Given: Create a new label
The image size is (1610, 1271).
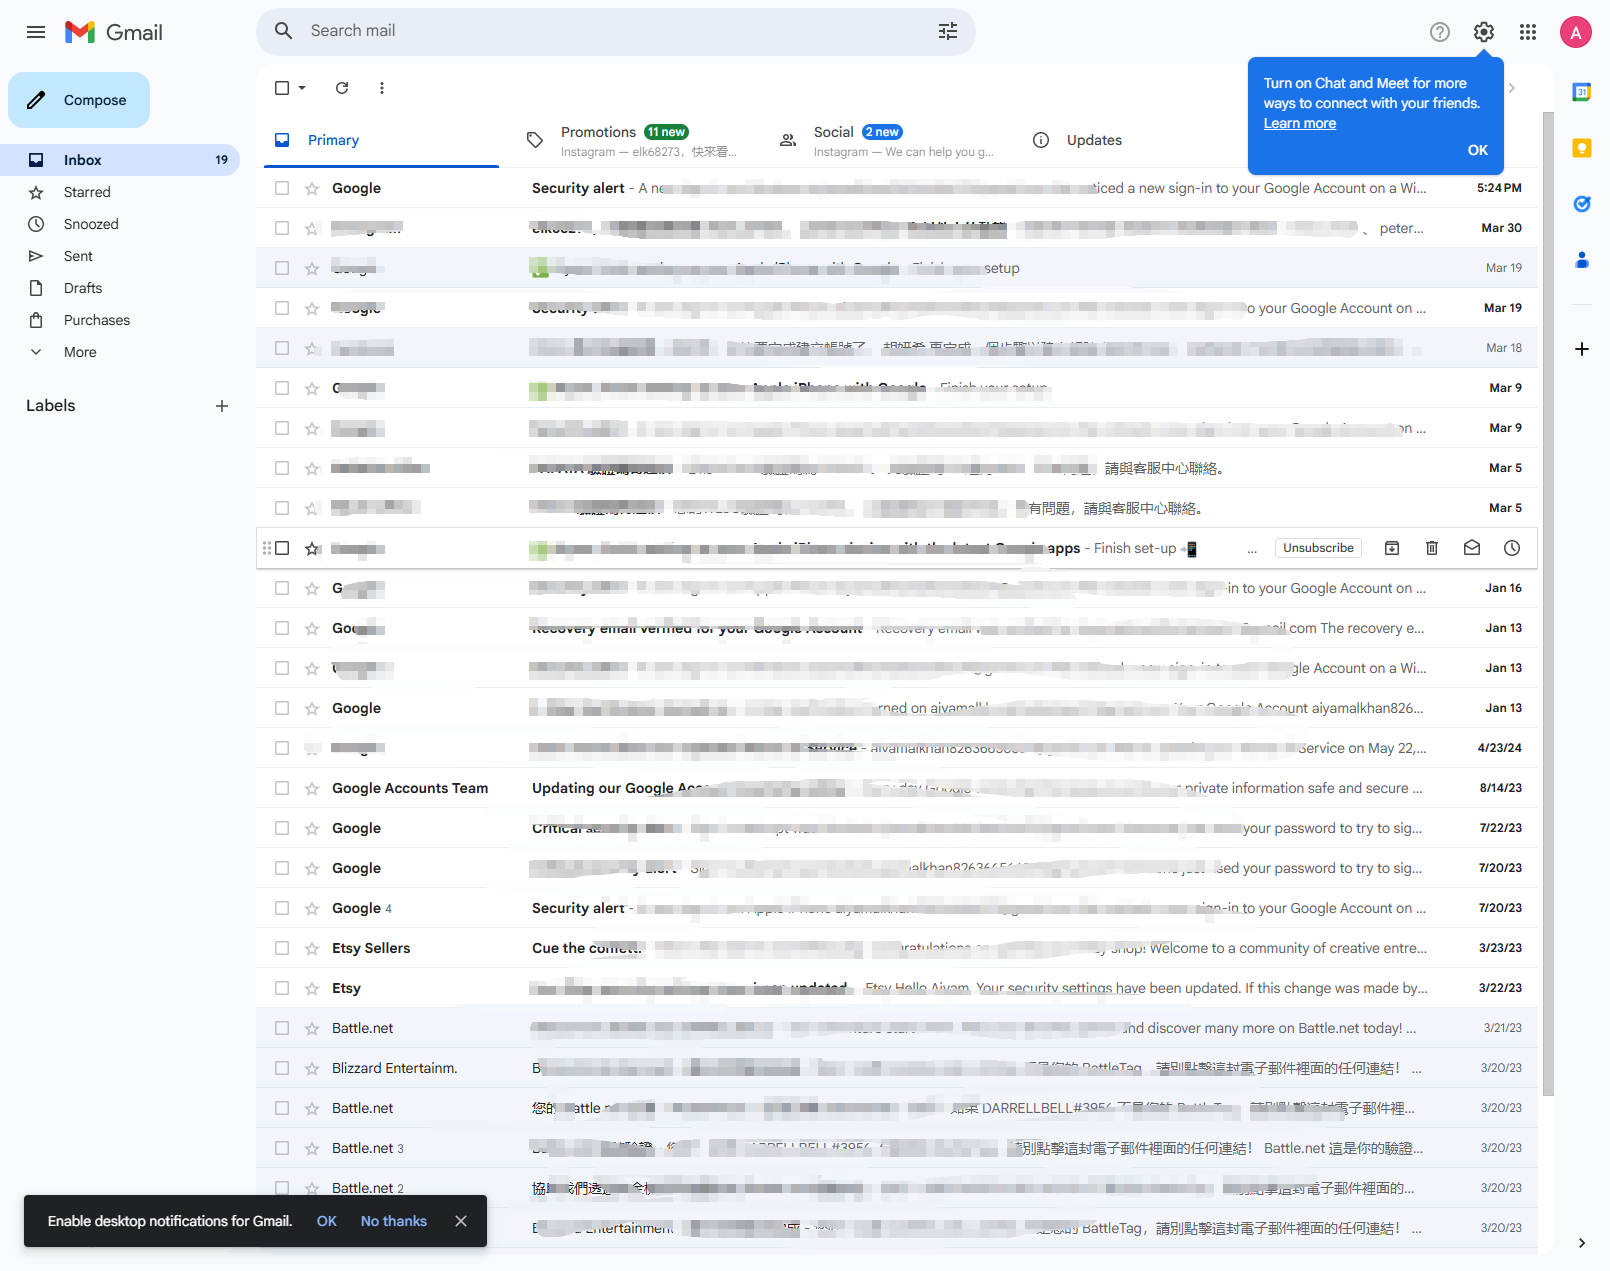Looking at the screenshot, I should tap(222, 406).
